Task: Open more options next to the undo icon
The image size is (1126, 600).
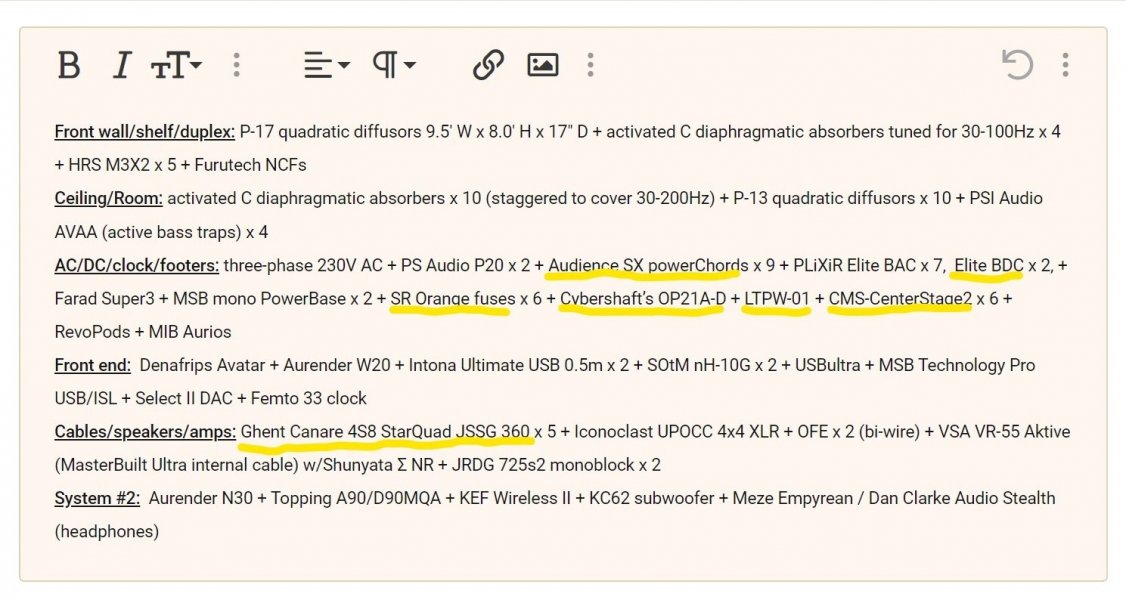Action: 1065,66
